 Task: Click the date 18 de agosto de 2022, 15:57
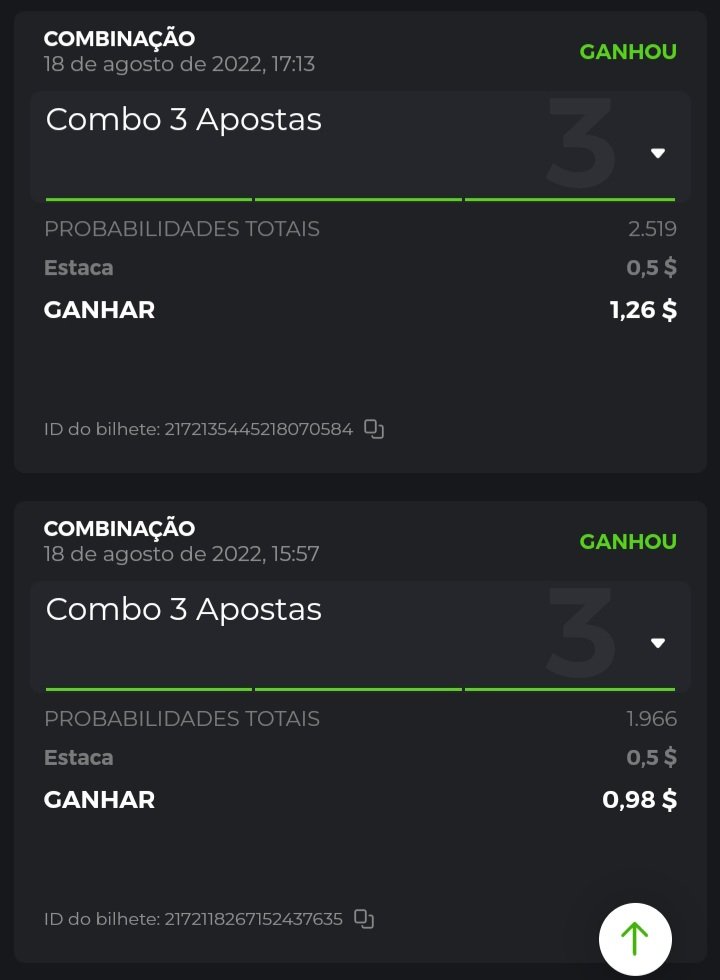(x=181, y=553)
